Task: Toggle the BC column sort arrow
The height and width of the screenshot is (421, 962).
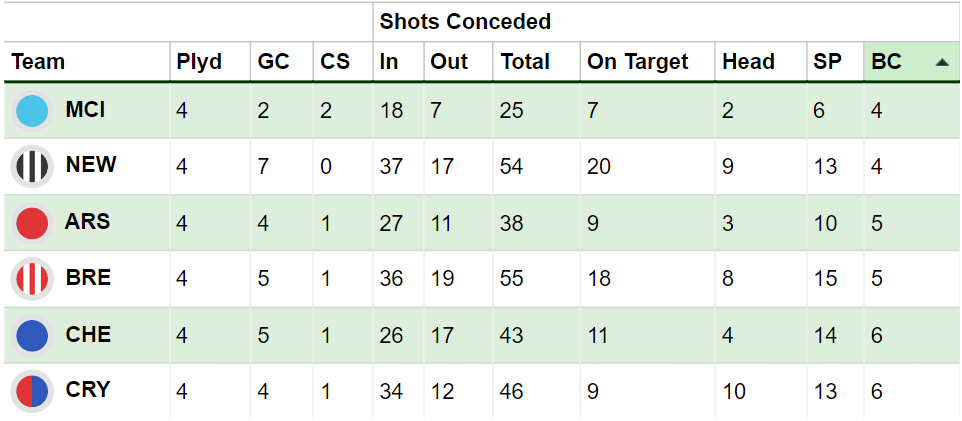Action: click(941, 62)
